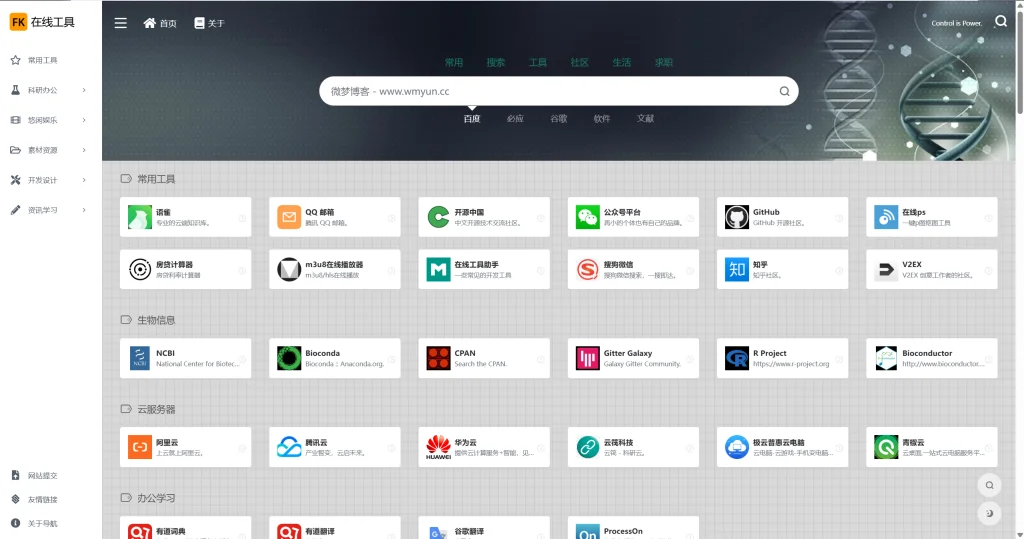Open the NCBI icon
Image resolution: width=1024 pixels, height=539 pixels.
click(140, 358)
